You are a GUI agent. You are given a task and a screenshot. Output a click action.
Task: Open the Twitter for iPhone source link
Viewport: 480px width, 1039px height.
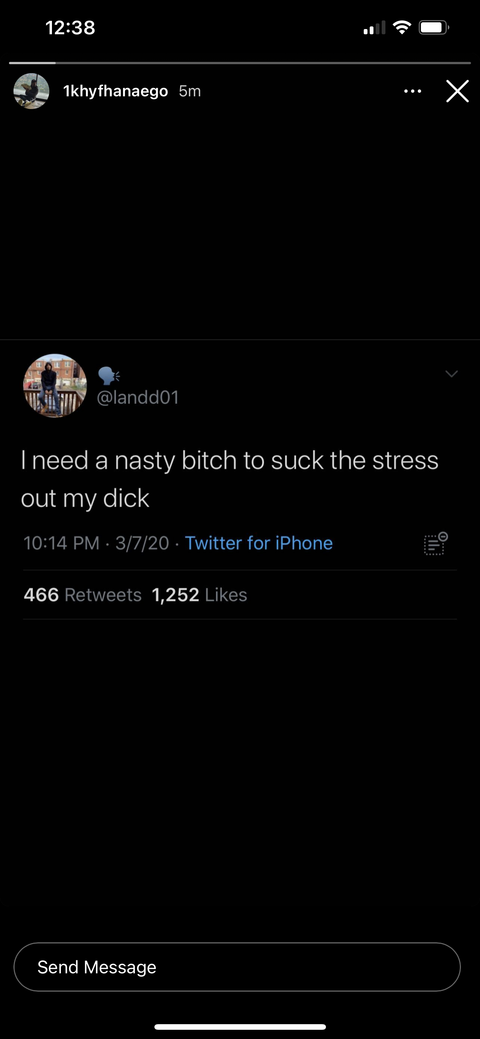click(x=259, y=543)
